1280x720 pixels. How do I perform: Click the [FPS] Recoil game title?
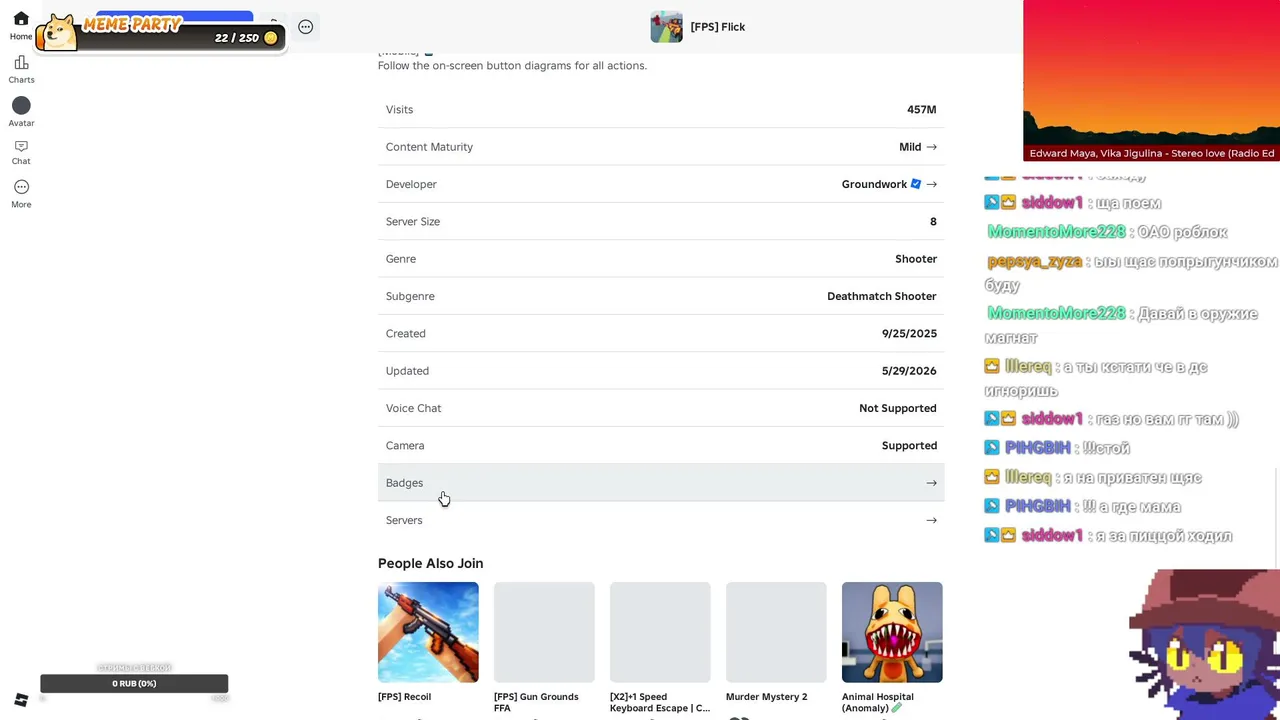[404, 697]
